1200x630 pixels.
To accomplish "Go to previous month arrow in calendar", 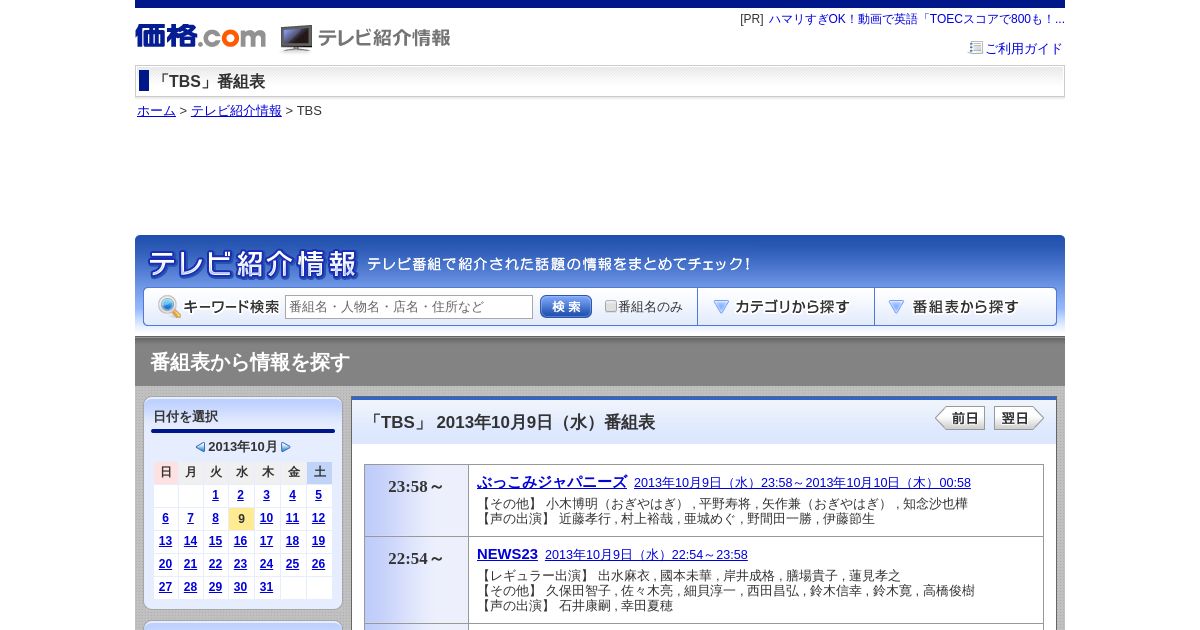I will click(x=200, y=447).
